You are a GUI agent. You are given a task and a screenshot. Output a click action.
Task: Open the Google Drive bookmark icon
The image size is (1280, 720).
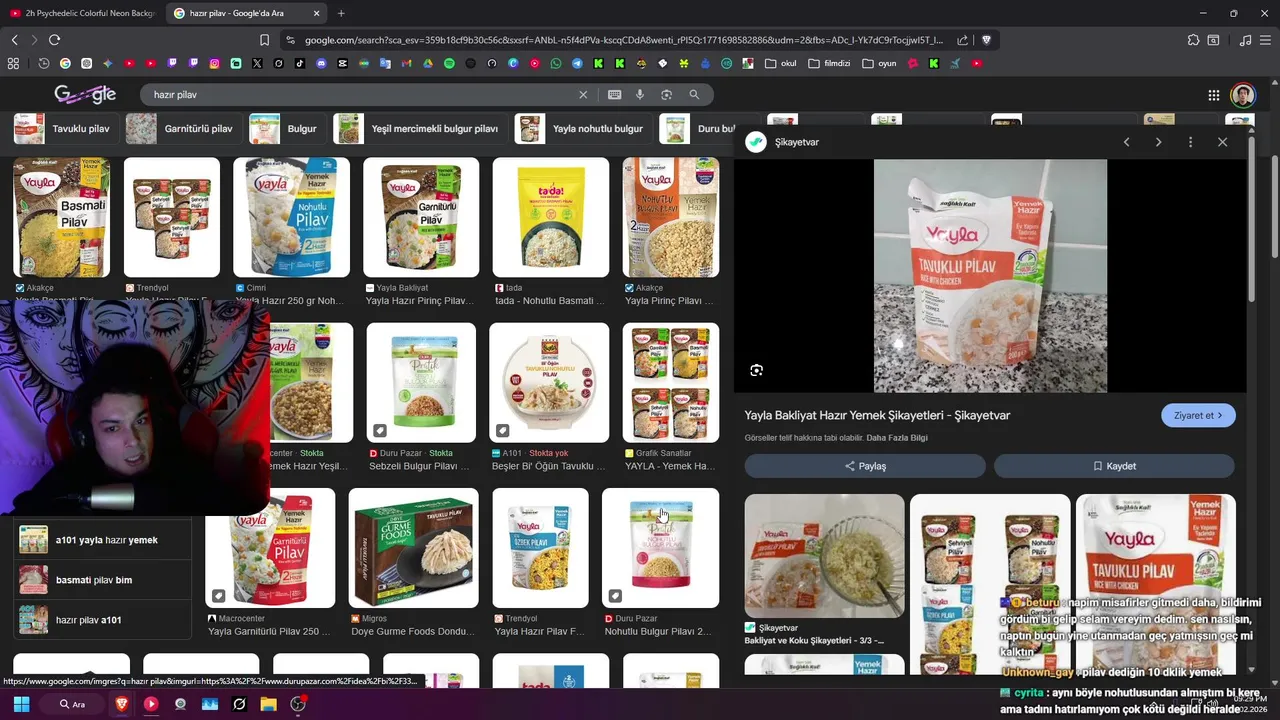[x=427, y=63]
